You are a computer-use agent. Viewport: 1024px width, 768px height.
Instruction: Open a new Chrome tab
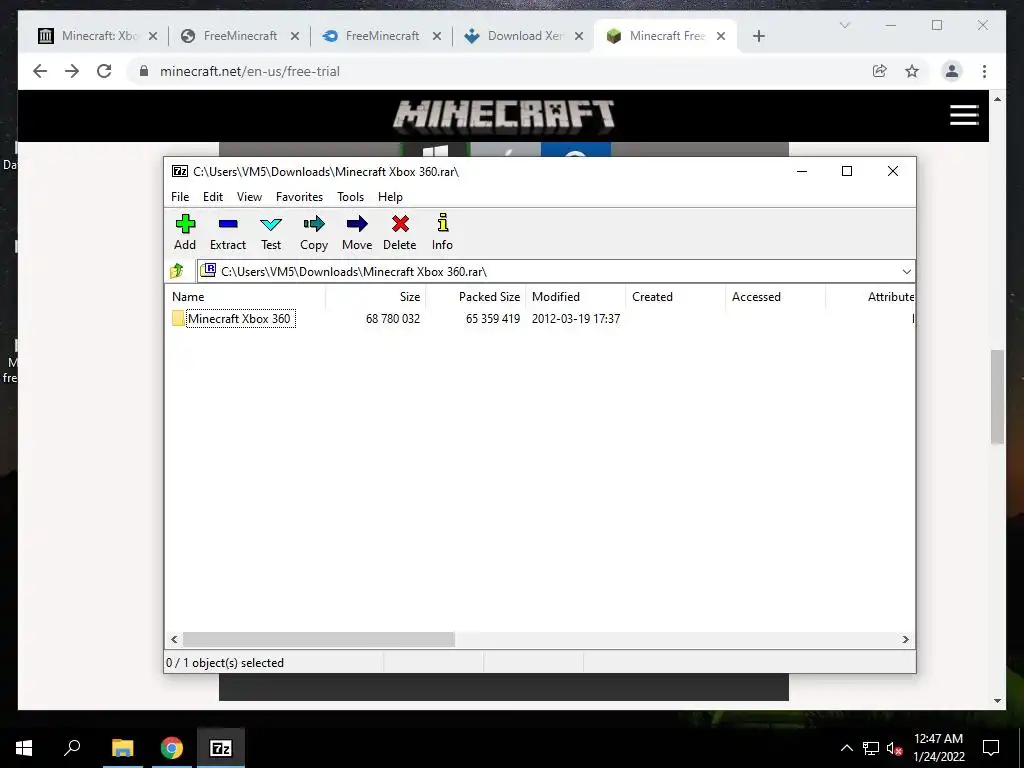coord(758,36)
